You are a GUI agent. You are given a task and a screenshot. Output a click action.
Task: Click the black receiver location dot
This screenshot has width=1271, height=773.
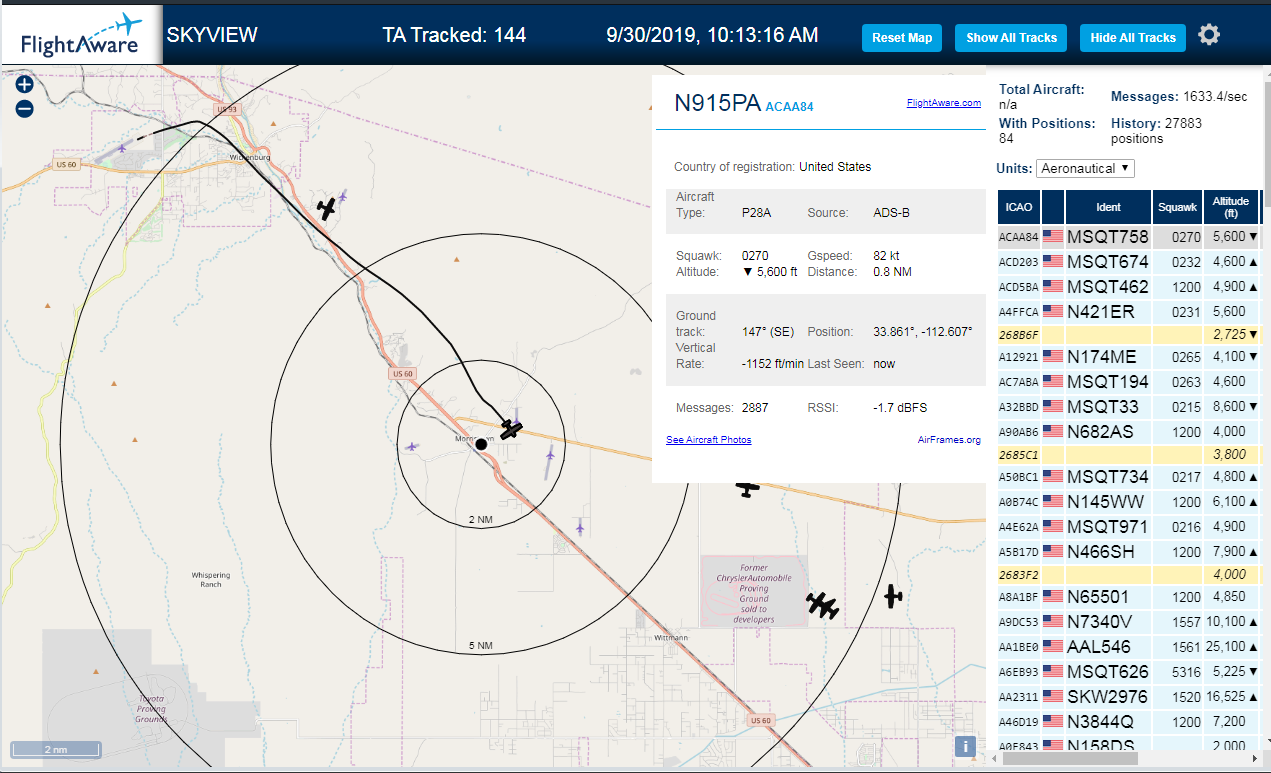[x=481, y=444]
